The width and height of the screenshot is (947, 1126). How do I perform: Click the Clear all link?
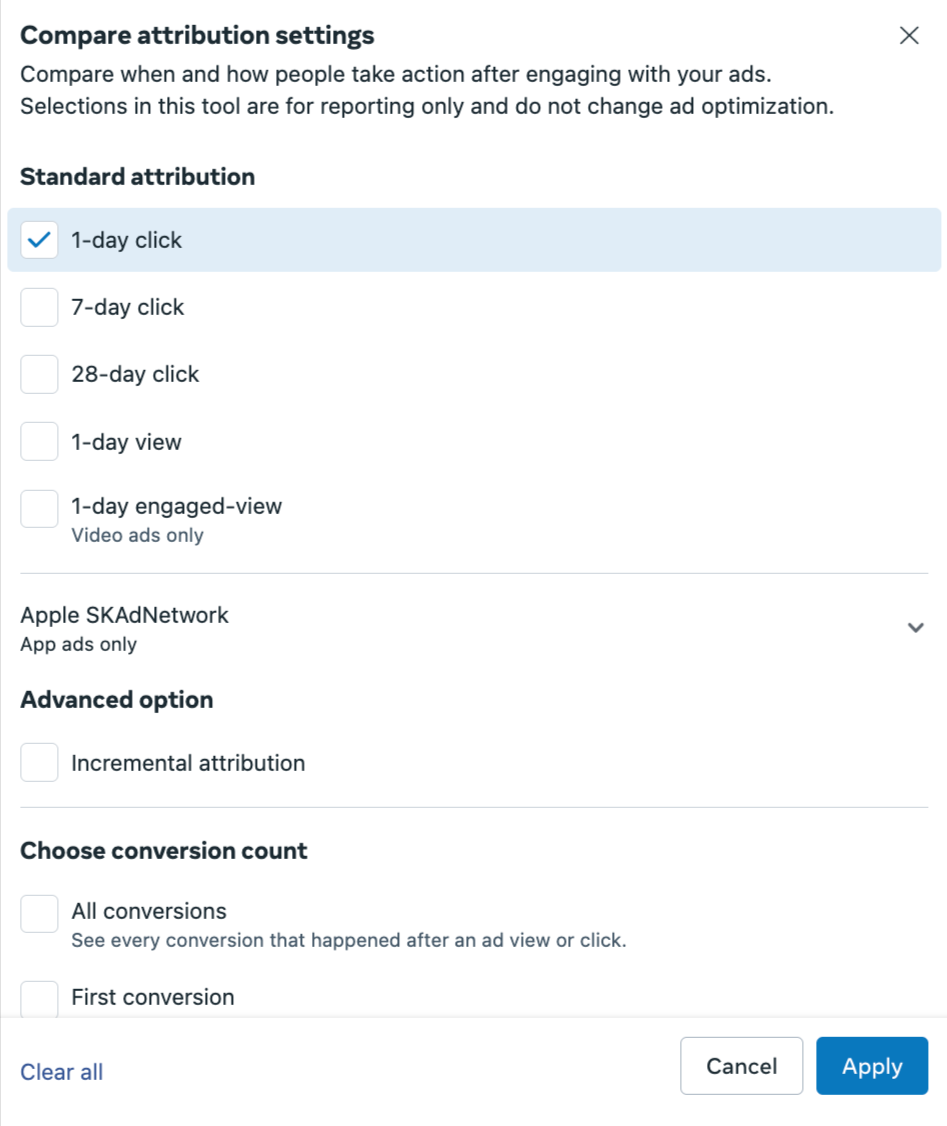[x=62, y=1071]
